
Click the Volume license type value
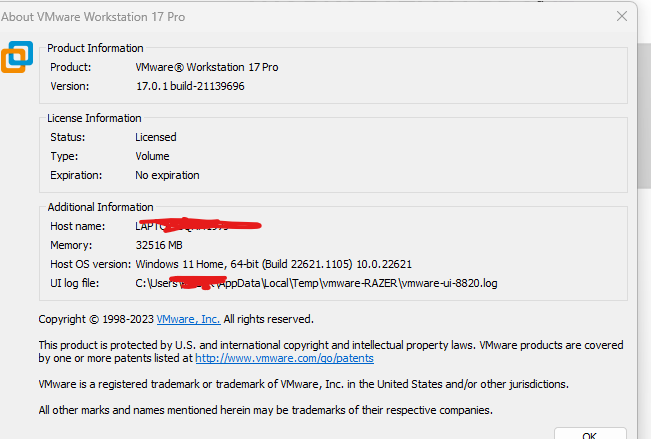tap(152, 156)
